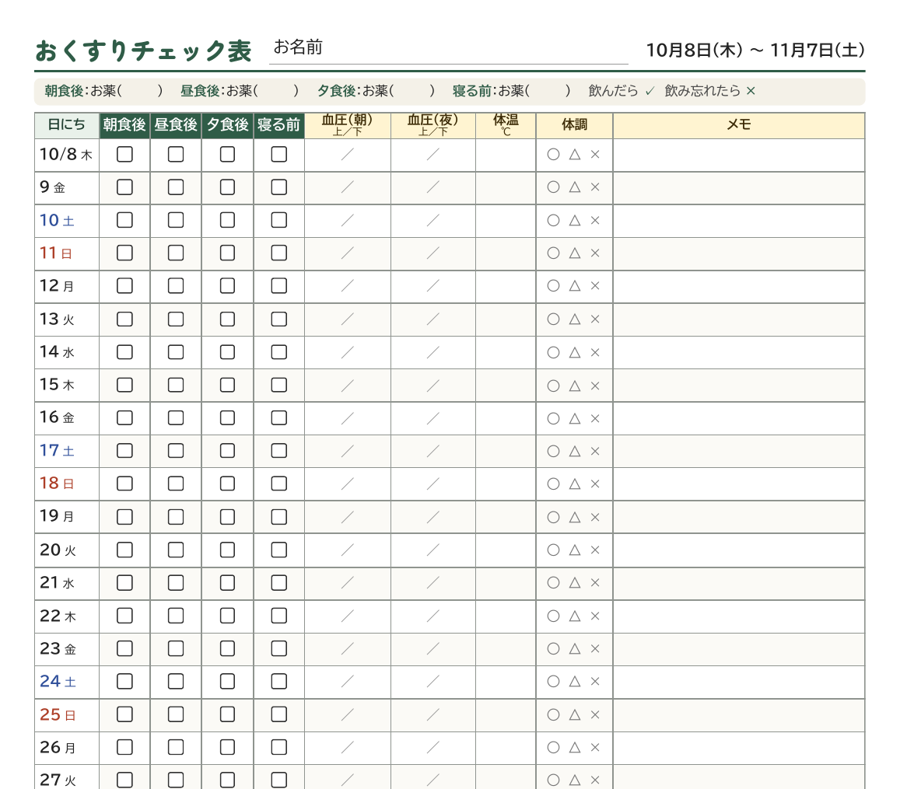Click the おくすりチェック表 title

(143, 50)
